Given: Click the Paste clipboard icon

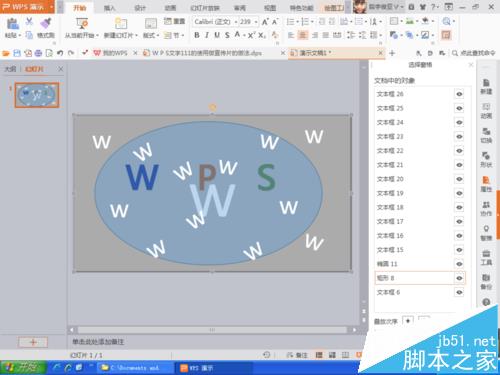Looking at the screenshot, I should click(13, 24).
